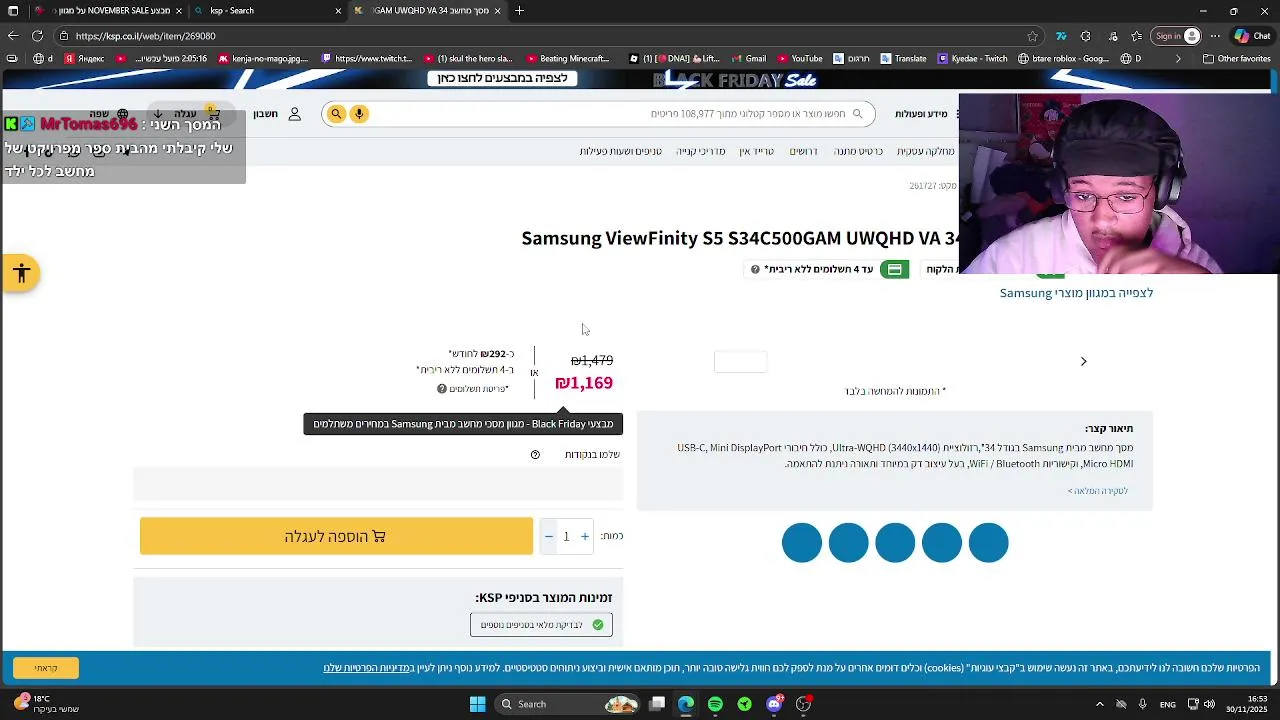Open Kyedae - Twitch bookmark
Viewport: 1280px width, 720px height.
[x=972, y=59]
